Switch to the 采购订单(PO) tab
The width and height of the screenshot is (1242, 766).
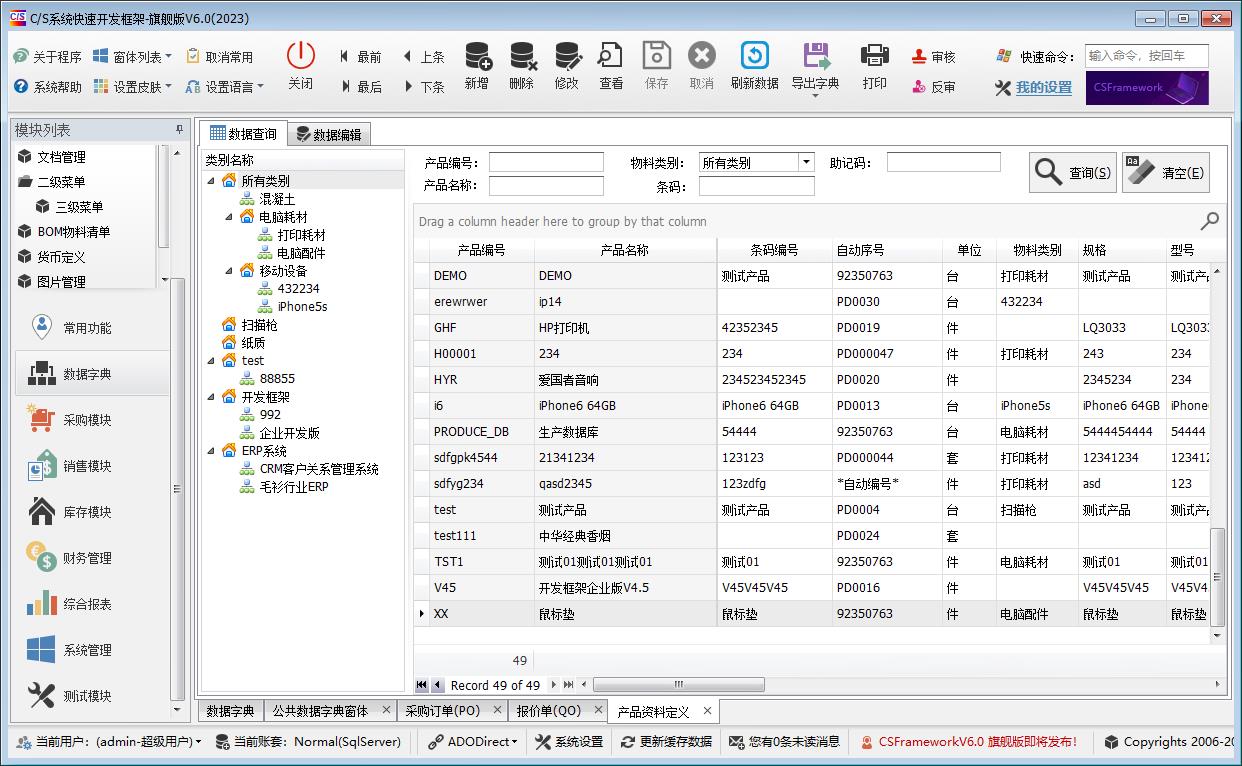(440, 711)
